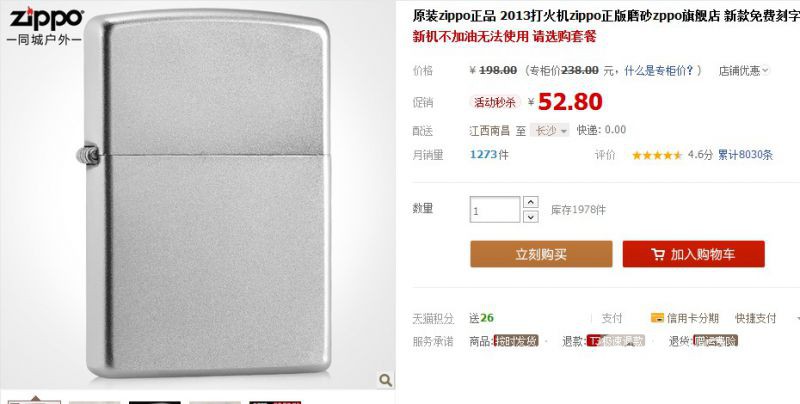Click the credit card installment icon

pyautogui.click(x=657, y=318)
